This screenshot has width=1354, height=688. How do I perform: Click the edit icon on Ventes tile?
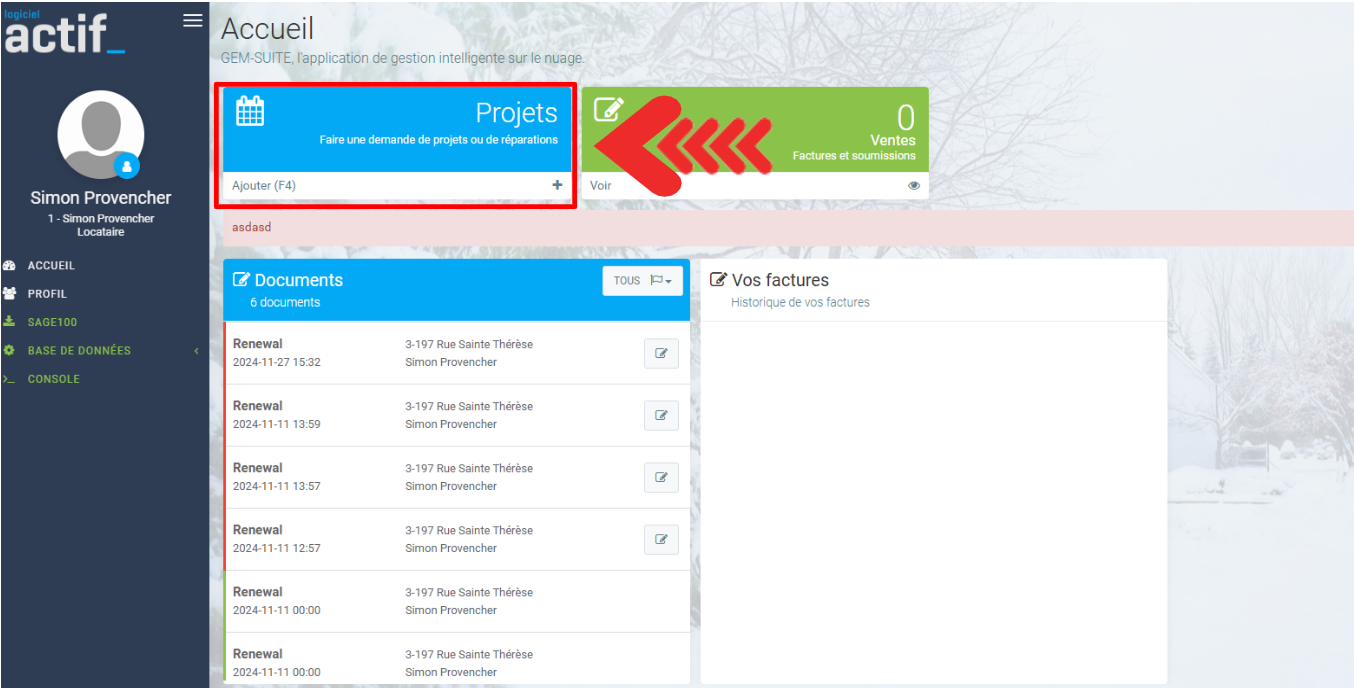coord(609,109)
